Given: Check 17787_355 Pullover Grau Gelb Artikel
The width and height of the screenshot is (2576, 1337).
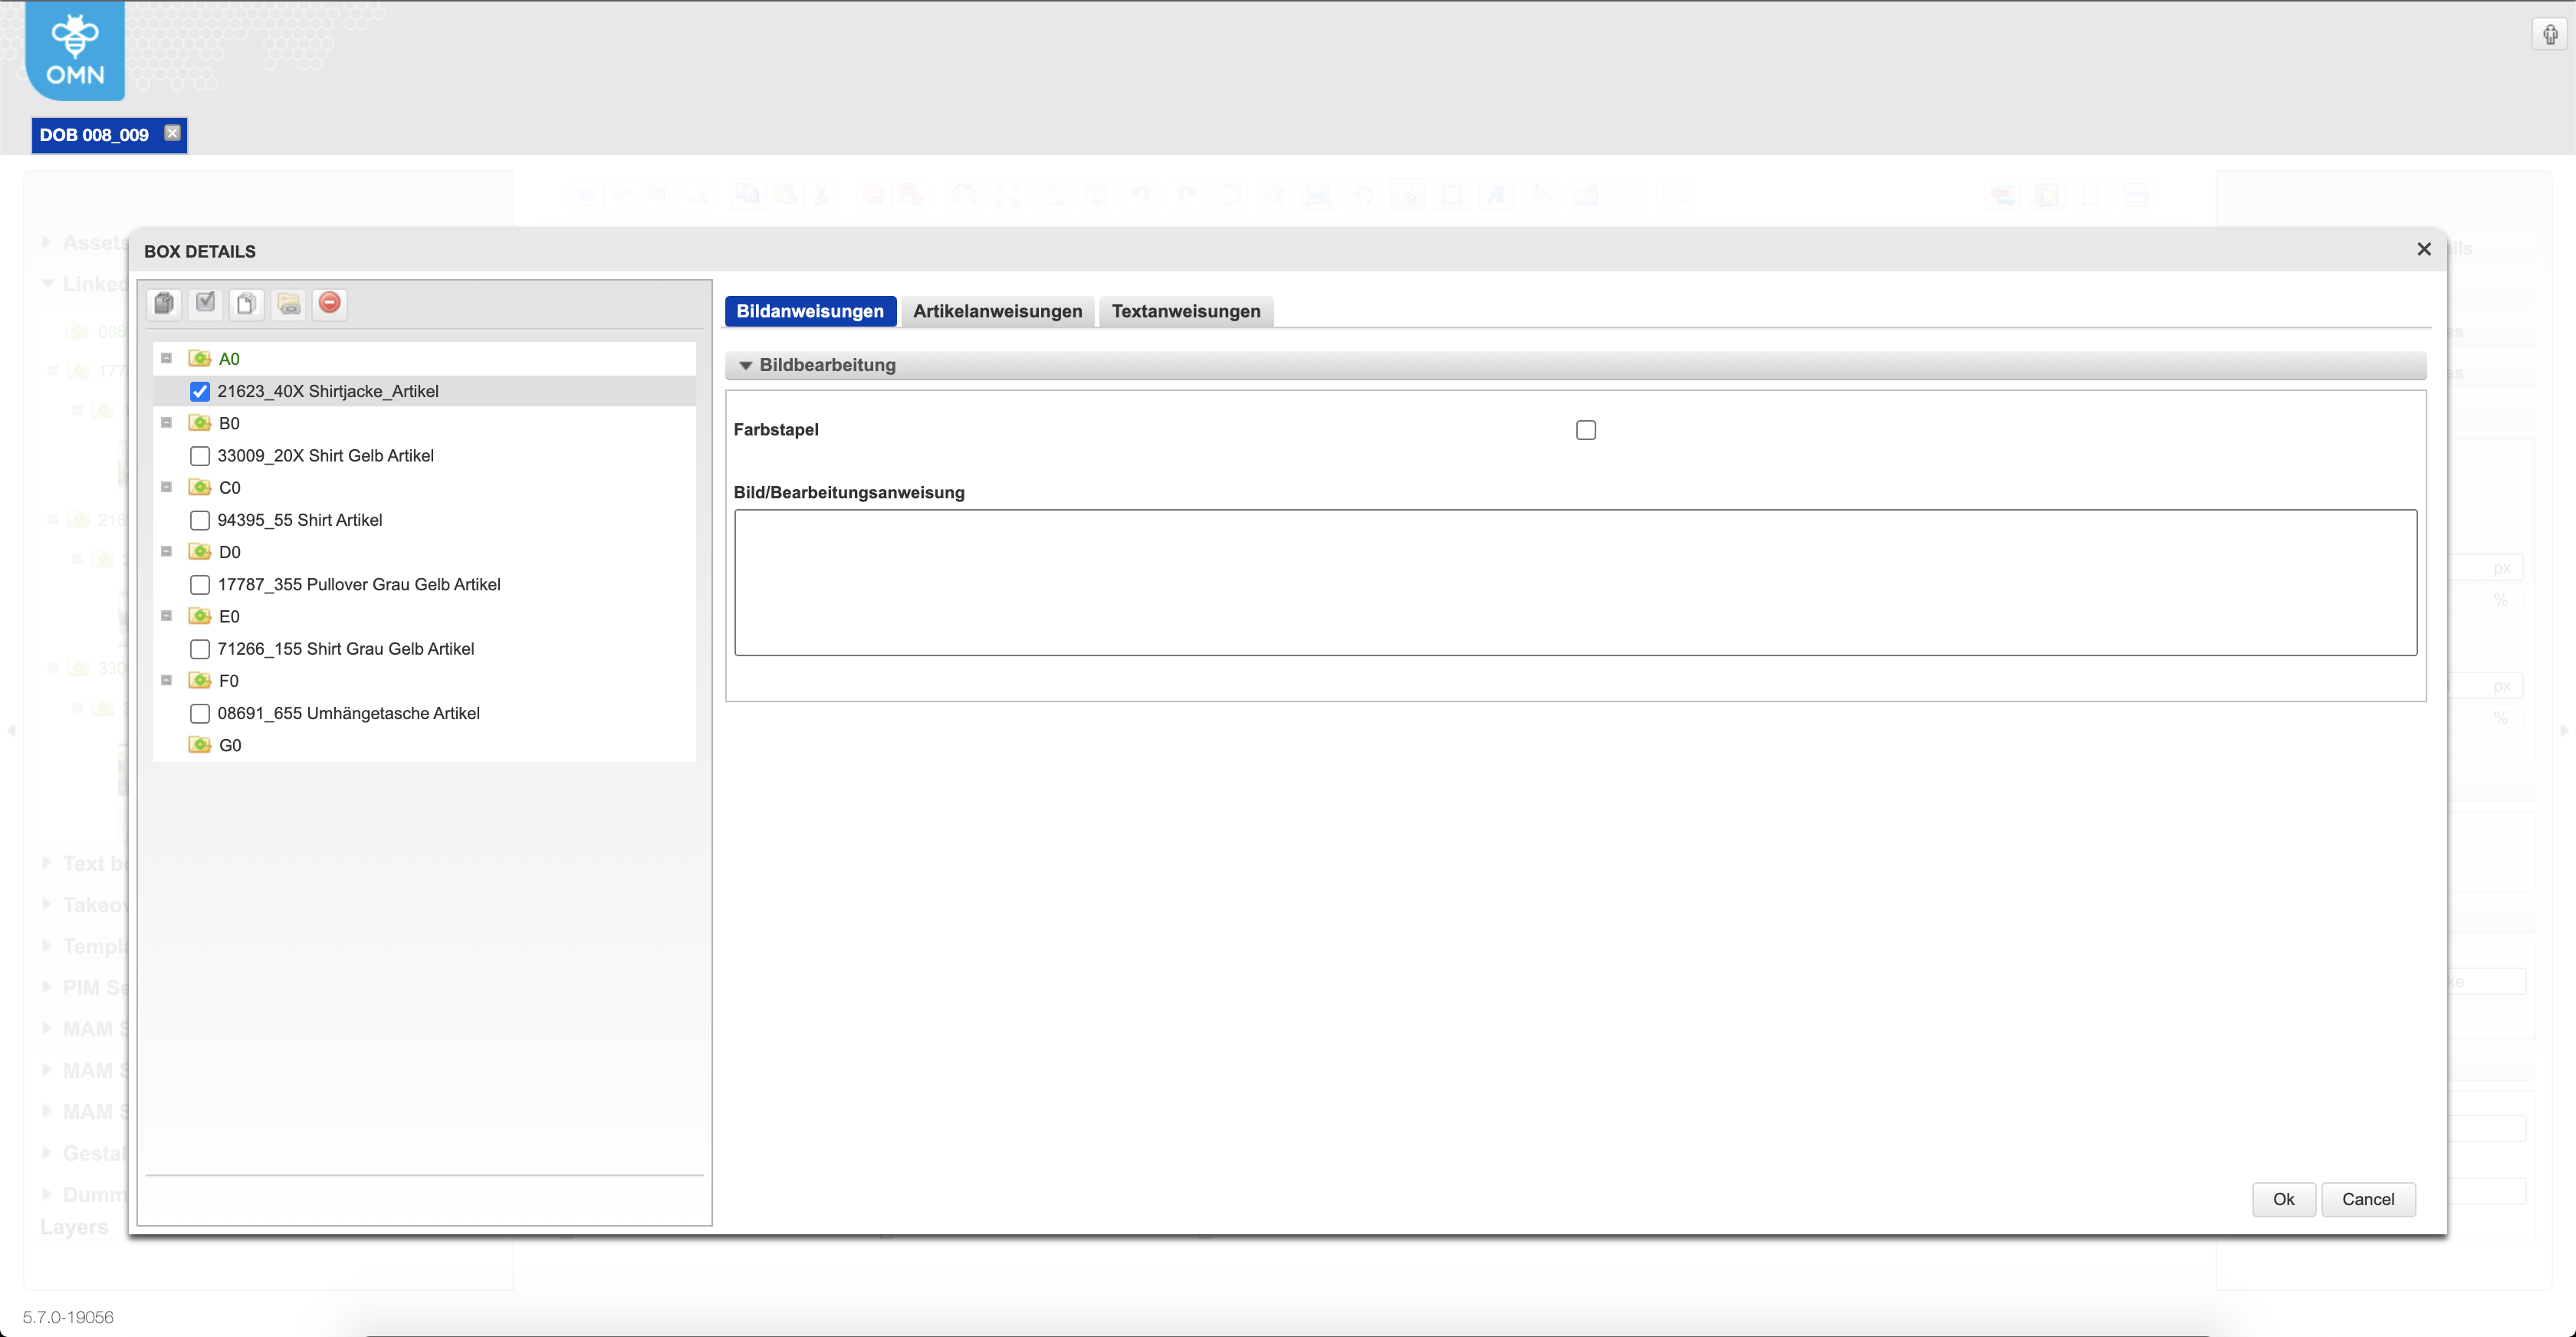Looking at the screenshot, I should [x=200, y=584].
